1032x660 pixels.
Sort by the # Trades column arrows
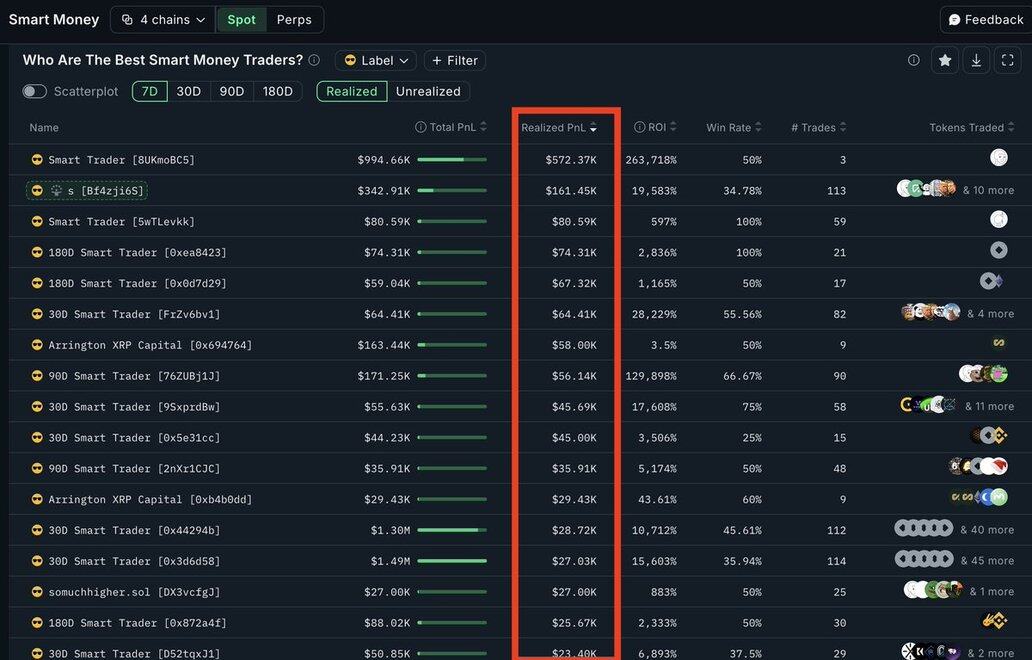844,127
